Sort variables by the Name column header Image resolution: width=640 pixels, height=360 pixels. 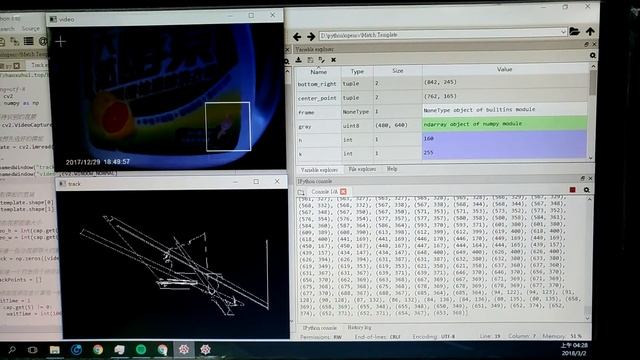318,71
